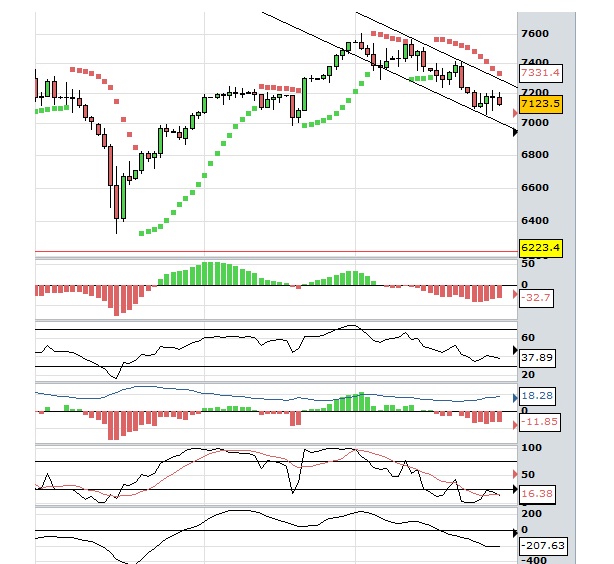614x564 pixels.
Task: Select the orange 7123.5 current price label
Action: [x=541, y=104]
